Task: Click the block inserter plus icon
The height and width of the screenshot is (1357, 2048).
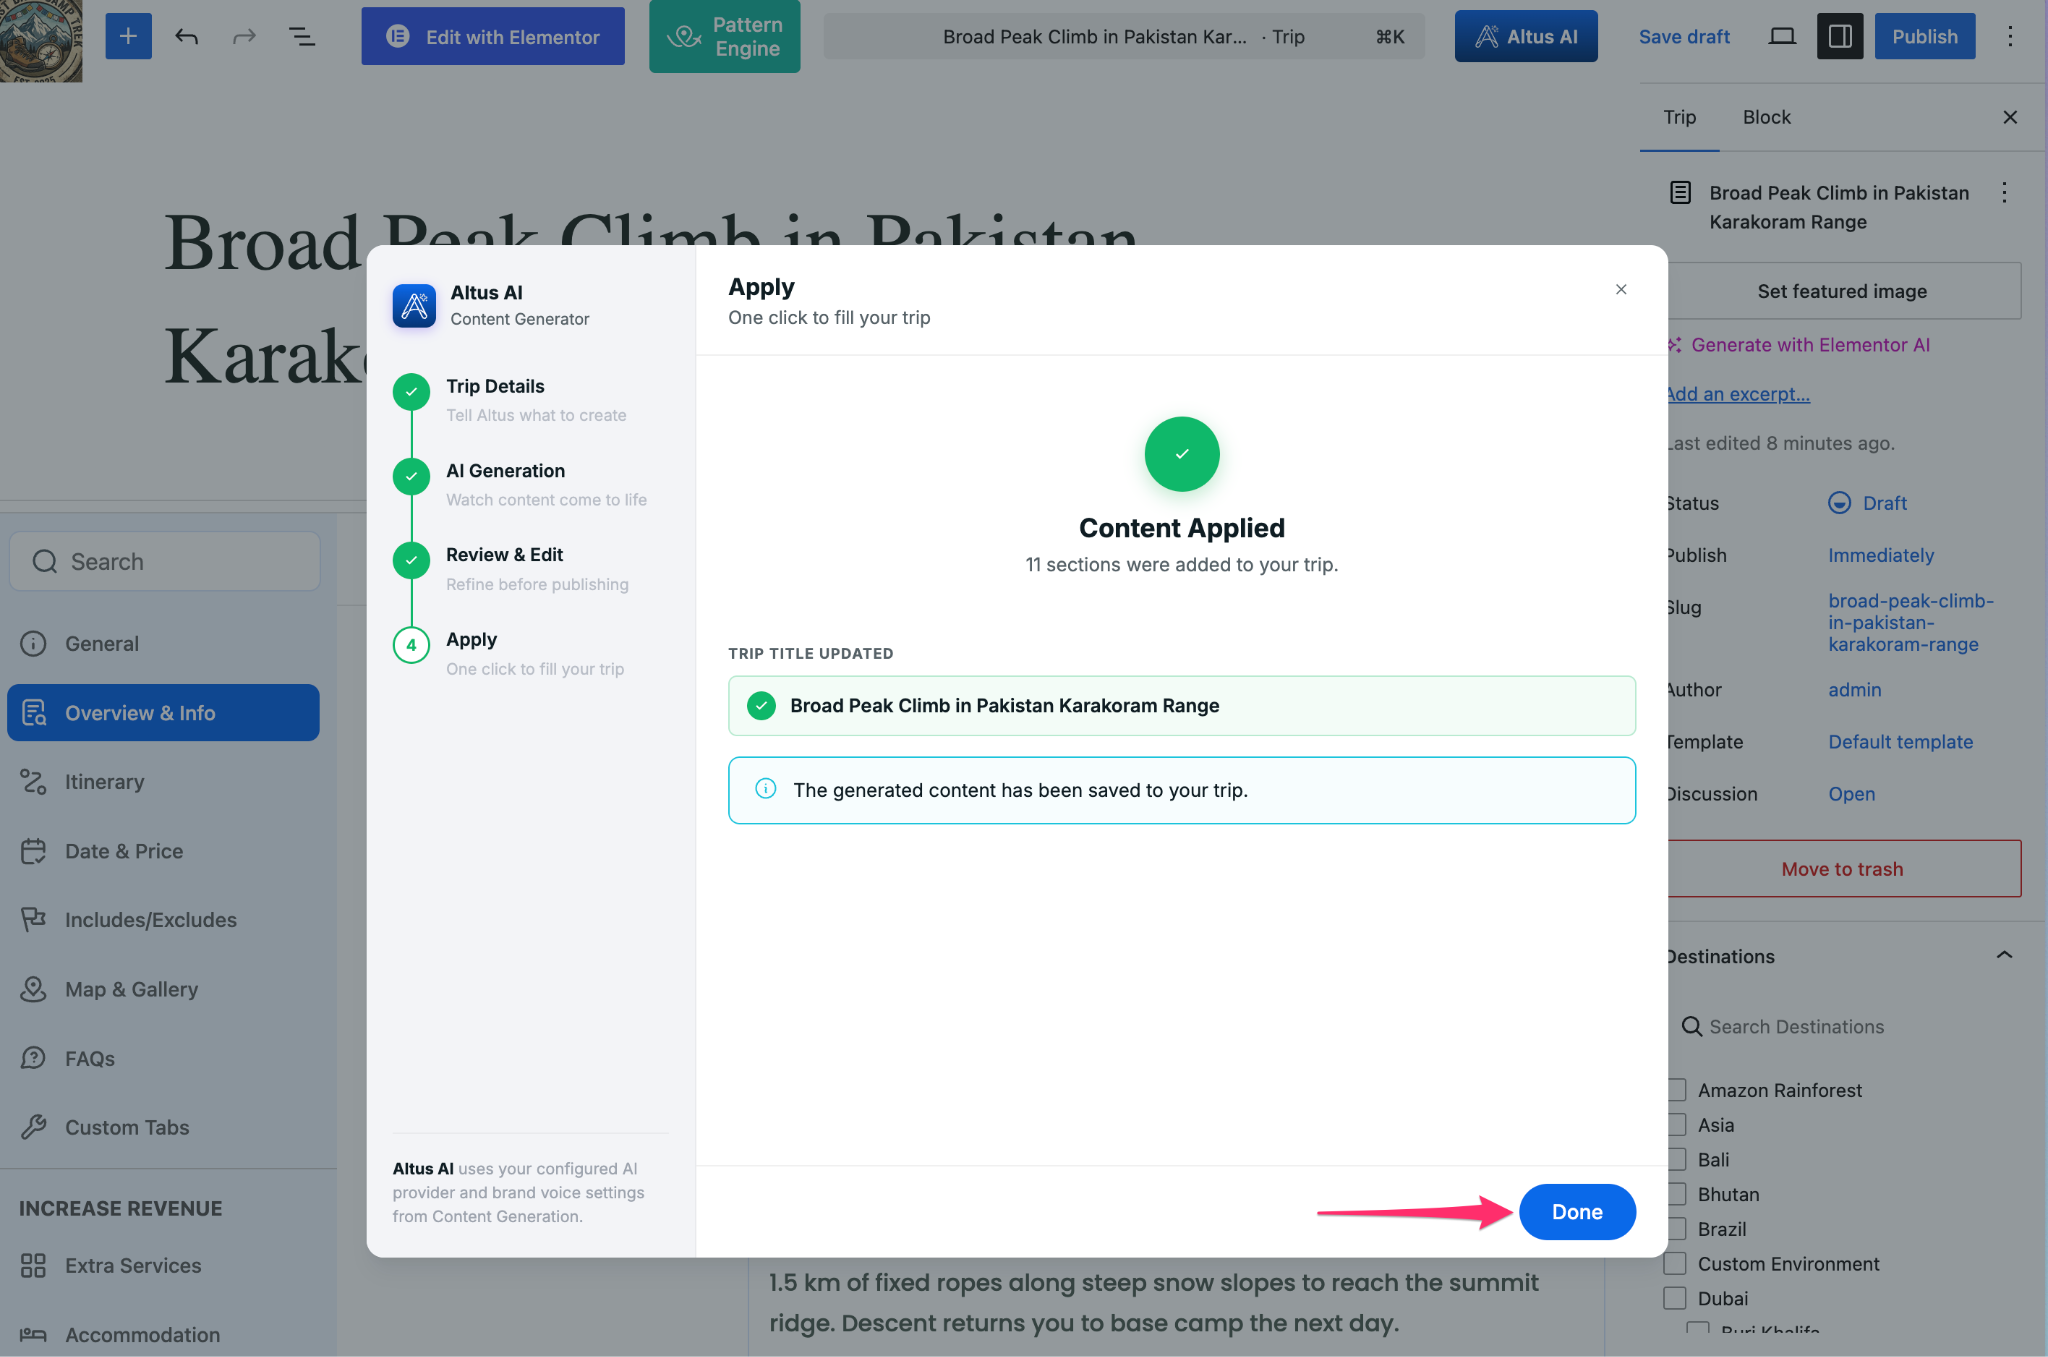Action: 128,37
